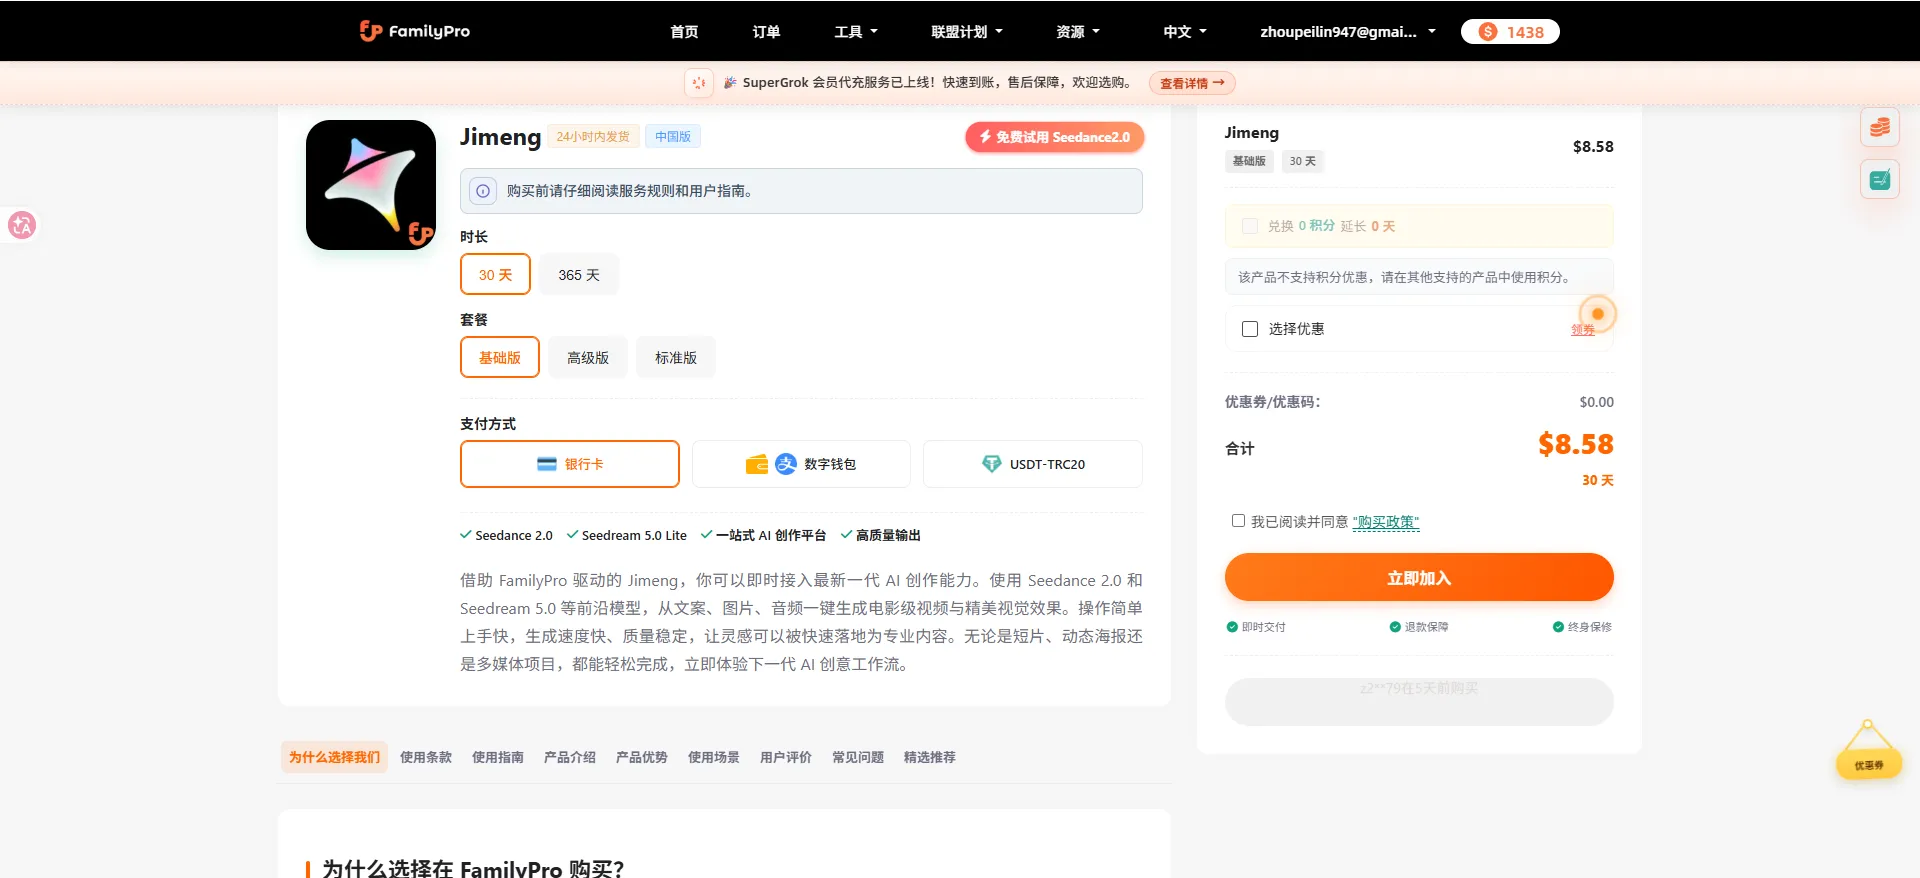Screen dimensions: 1920x878
Task: Click the Seedance 2.0 feature label
Action: pyautogui.click(x=506, y=535)
